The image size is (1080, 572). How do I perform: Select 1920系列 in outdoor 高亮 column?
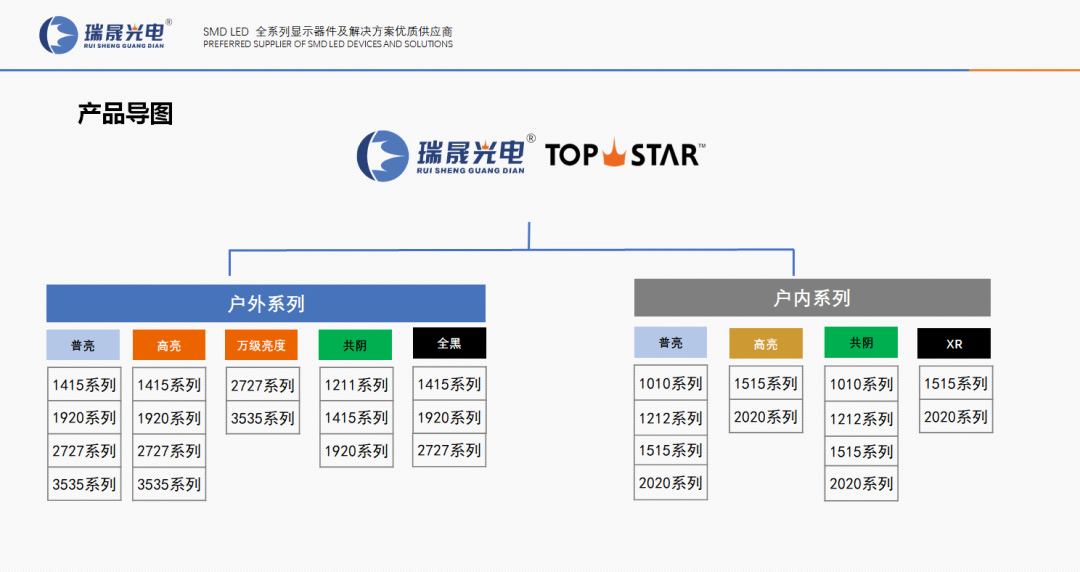169,418
